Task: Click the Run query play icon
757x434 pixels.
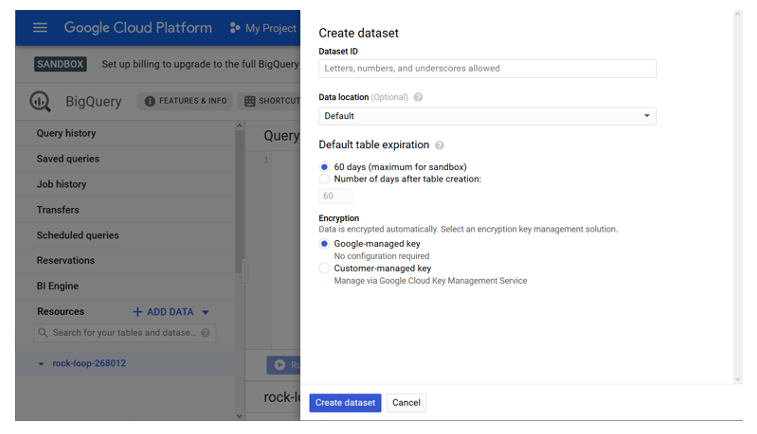Action: 280,365
